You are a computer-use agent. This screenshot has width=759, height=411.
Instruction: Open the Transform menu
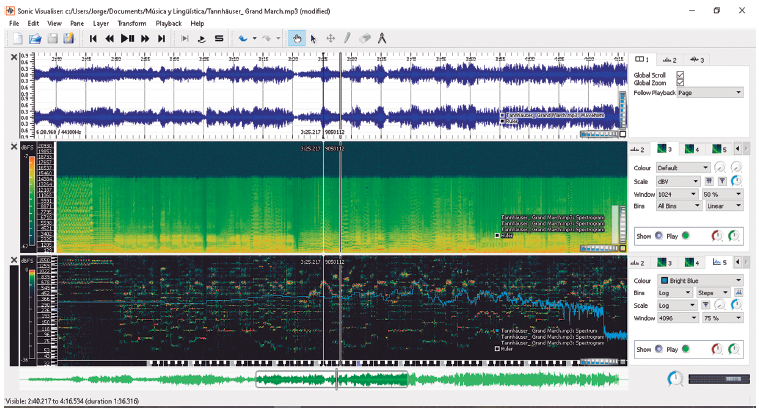pyautogui.click(x=131, y=22)
